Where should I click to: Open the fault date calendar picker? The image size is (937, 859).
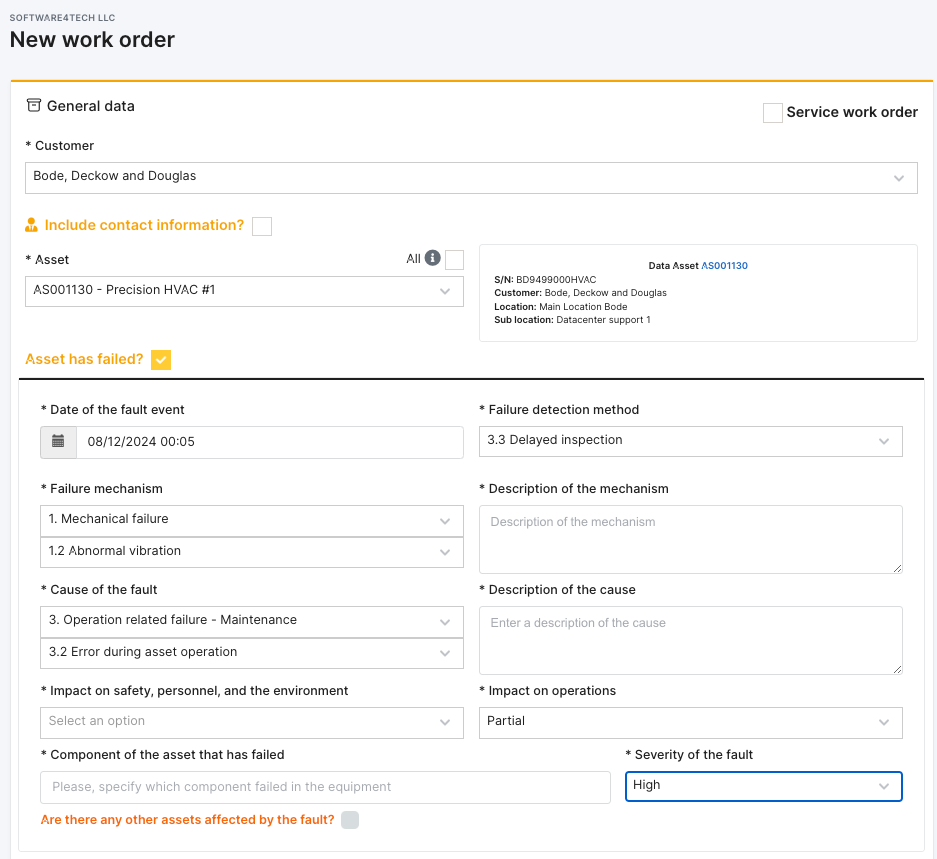tap(59, 442)
